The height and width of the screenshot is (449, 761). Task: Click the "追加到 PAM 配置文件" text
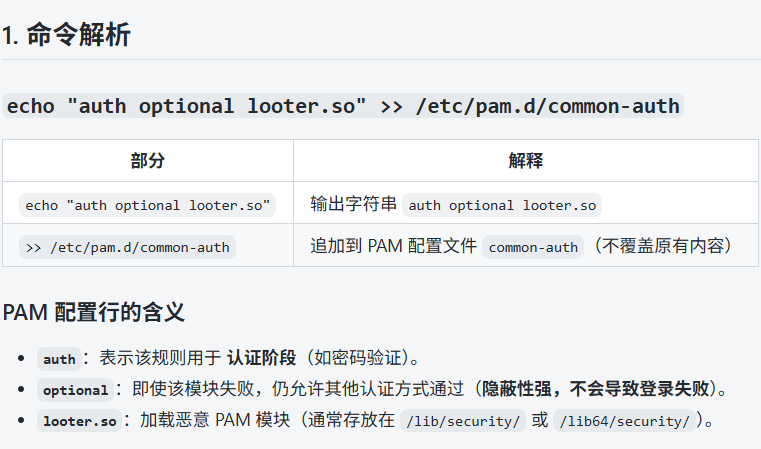[393, 246]
